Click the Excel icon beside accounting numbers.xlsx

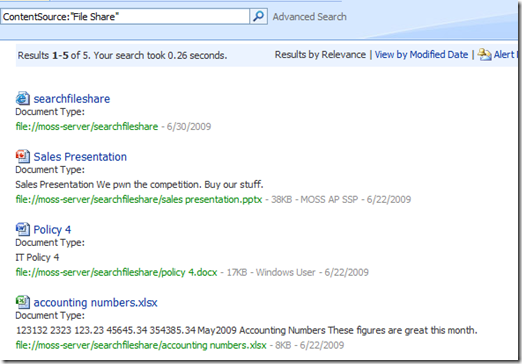(22, 302)
